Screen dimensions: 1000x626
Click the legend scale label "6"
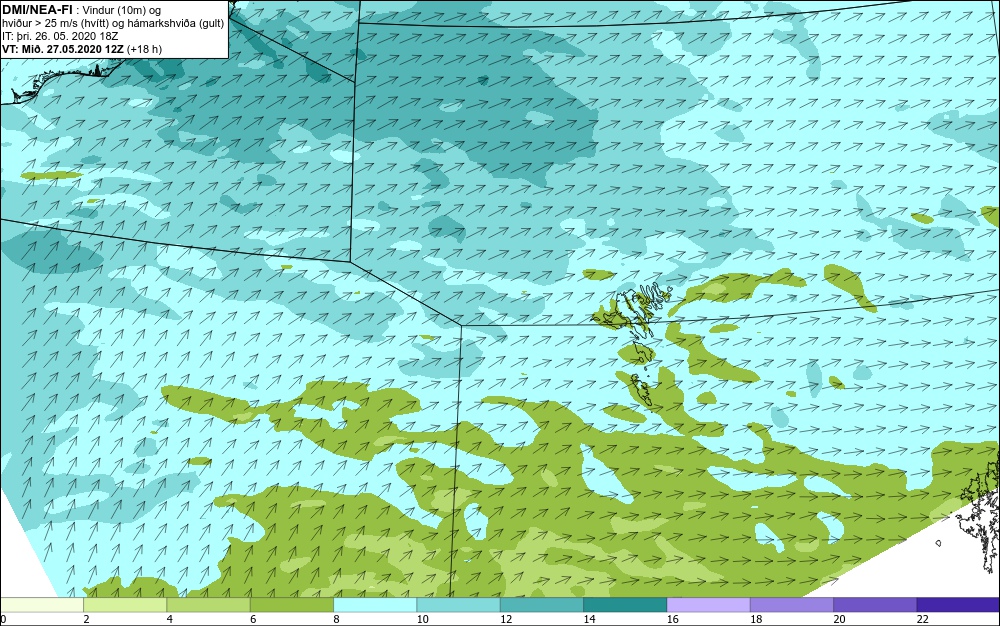click(x=253, y=619)
